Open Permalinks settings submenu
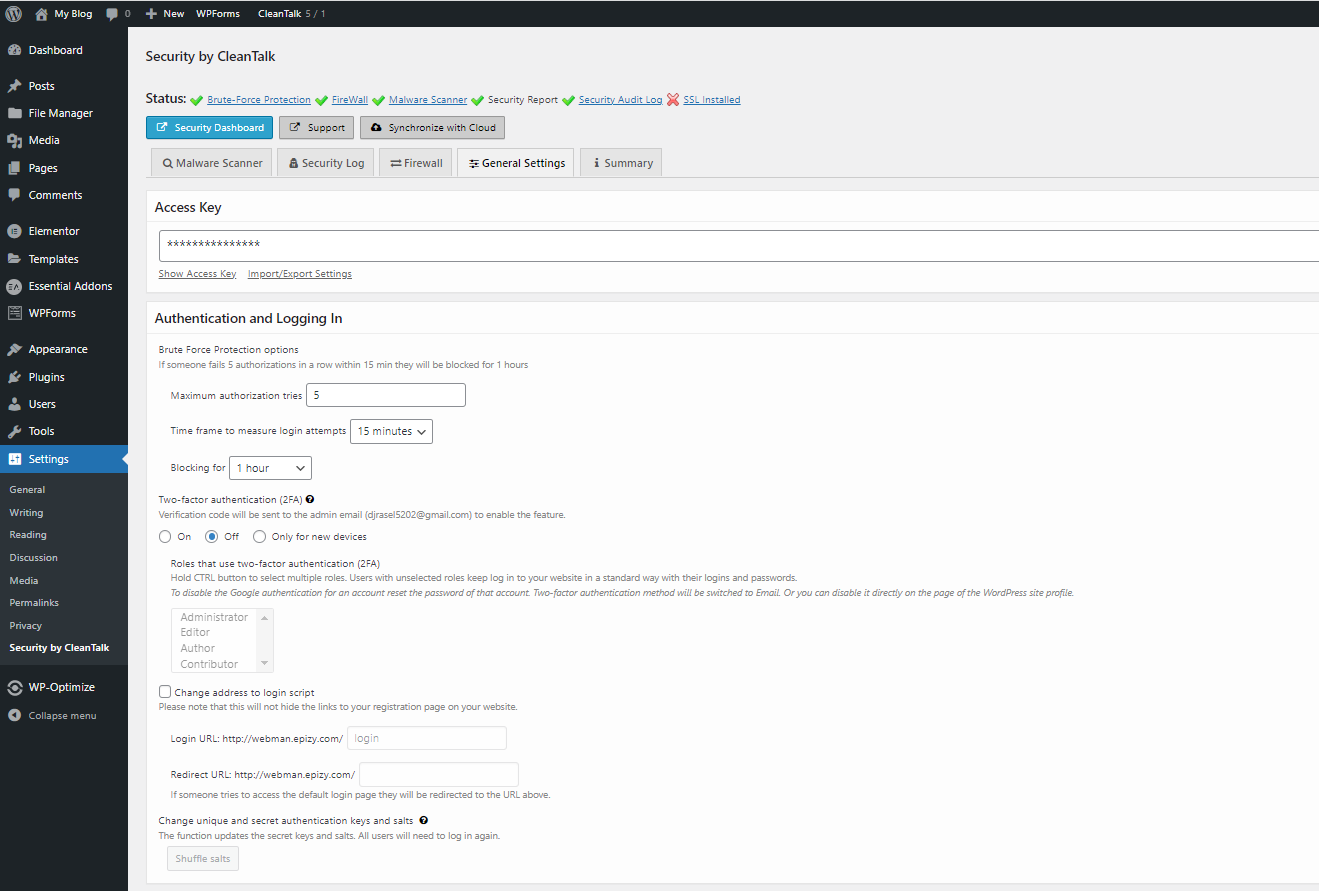Screen dimensions: 1319x891 [x=34, y=603]
